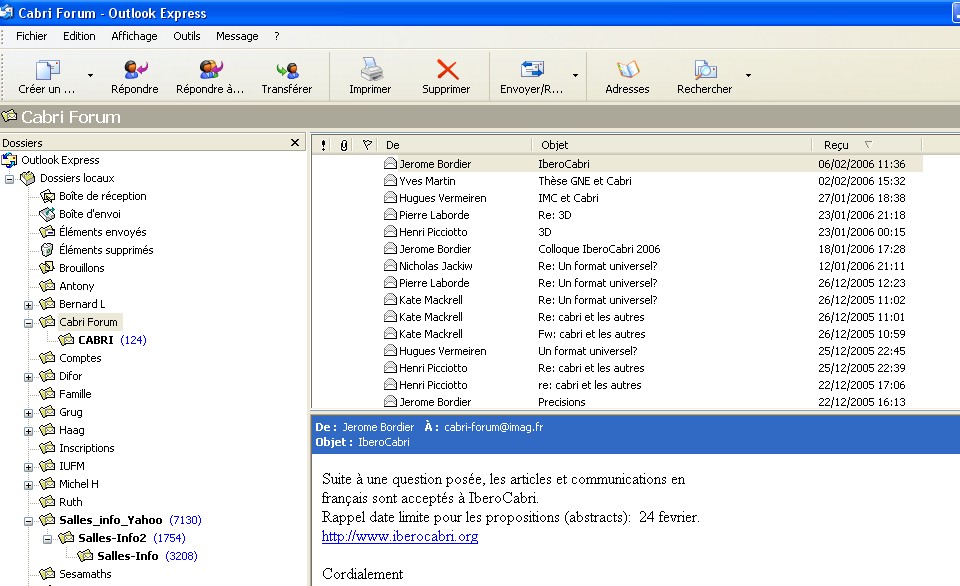Collapse the Salles-Info2 subfolder
Image resolution: width=960 pixels, height=586 pixels.
tap(47, 539)
